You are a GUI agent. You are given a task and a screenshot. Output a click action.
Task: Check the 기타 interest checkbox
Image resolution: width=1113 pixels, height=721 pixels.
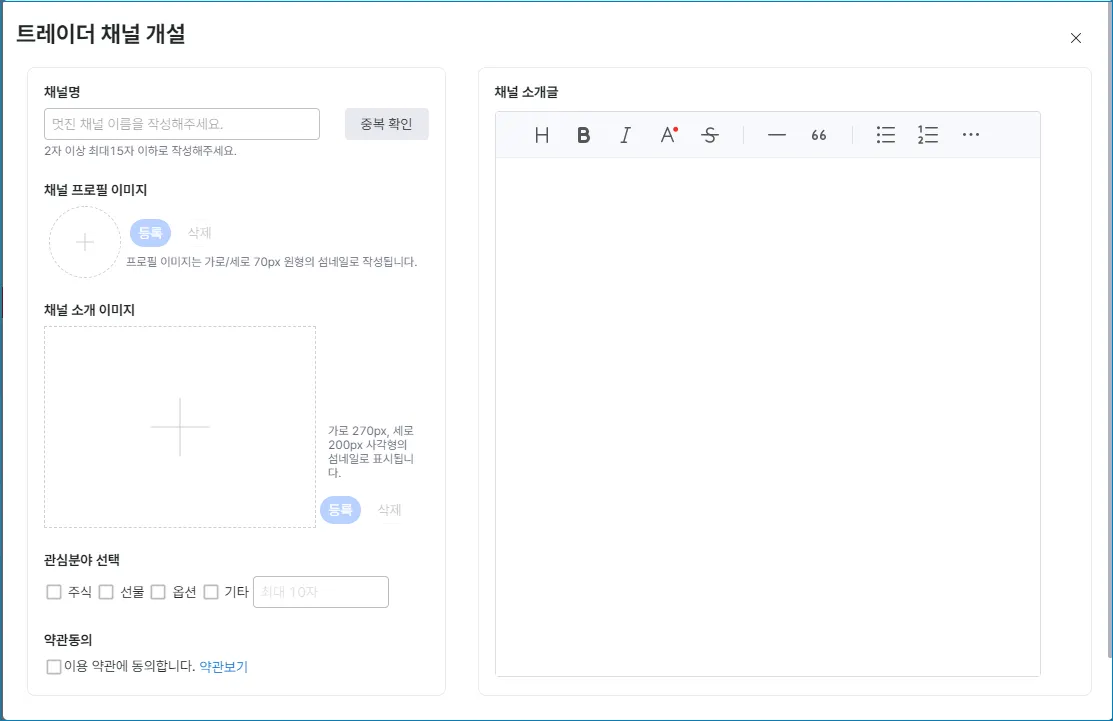tap(211, 592)
